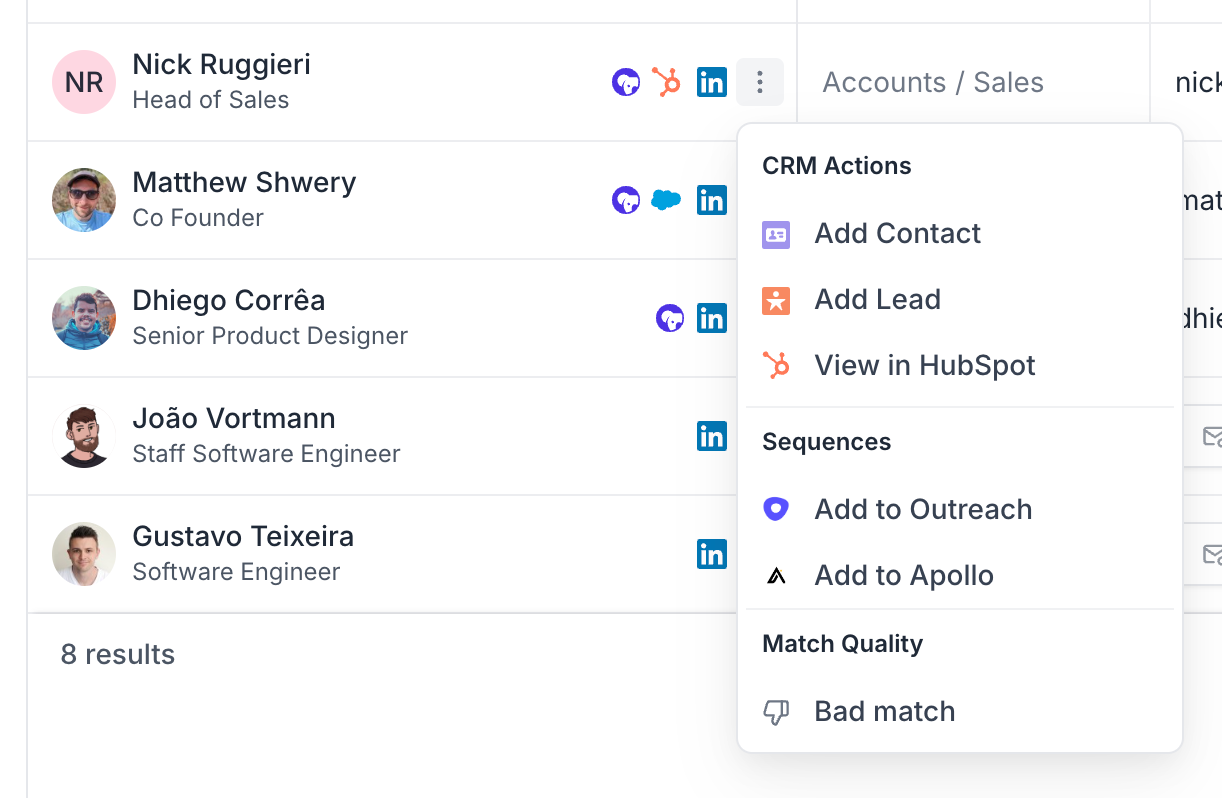Open Gustavo Teixeira's LinkedIn icon
This screenshot has height=798, width=1222.
coord(712,554)
